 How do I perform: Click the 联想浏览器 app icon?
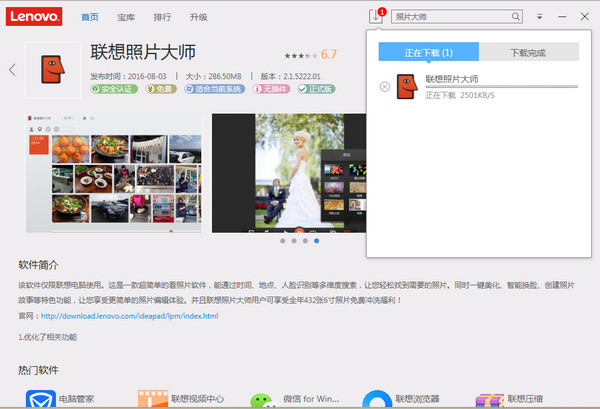click(377, 399)
